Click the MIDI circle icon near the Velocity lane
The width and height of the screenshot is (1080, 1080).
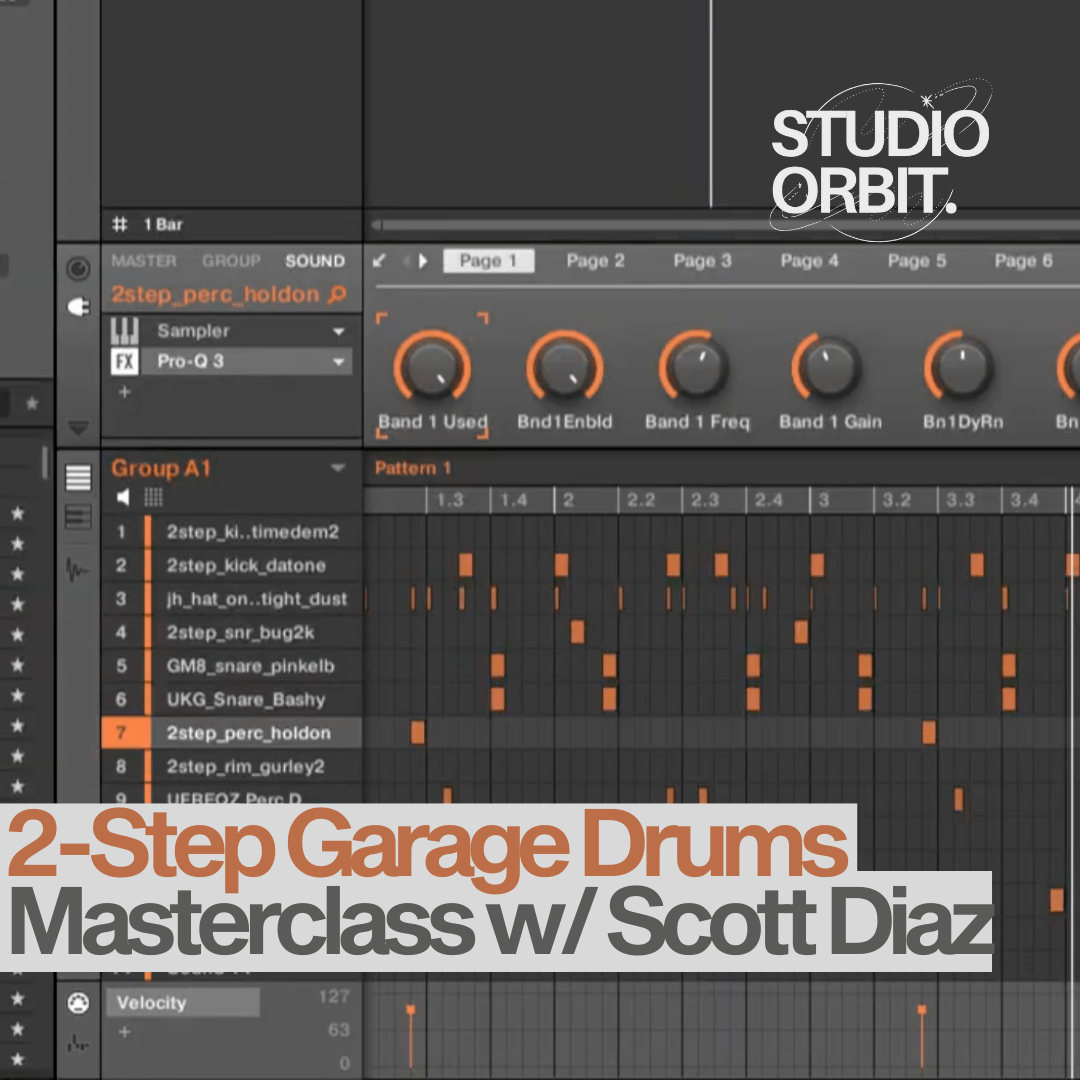pos(80,1002)
